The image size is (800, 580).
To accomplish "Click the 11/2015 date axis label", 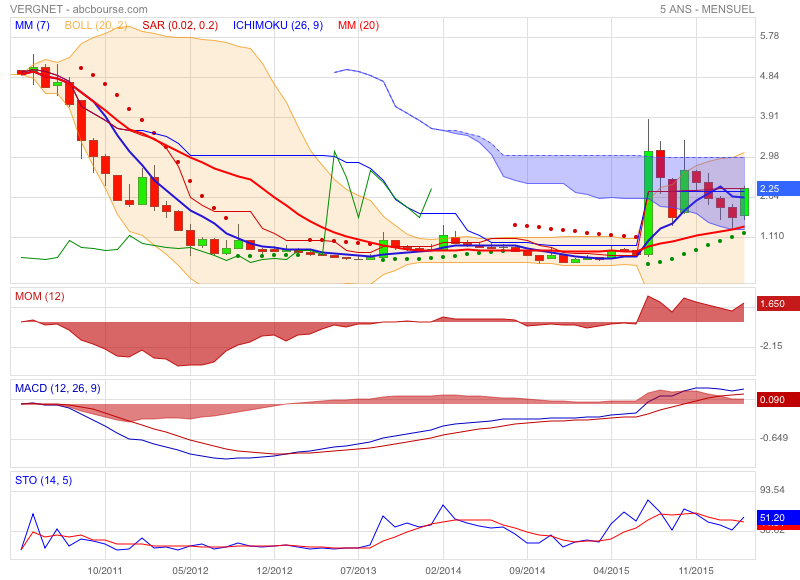I will point(696,570).
